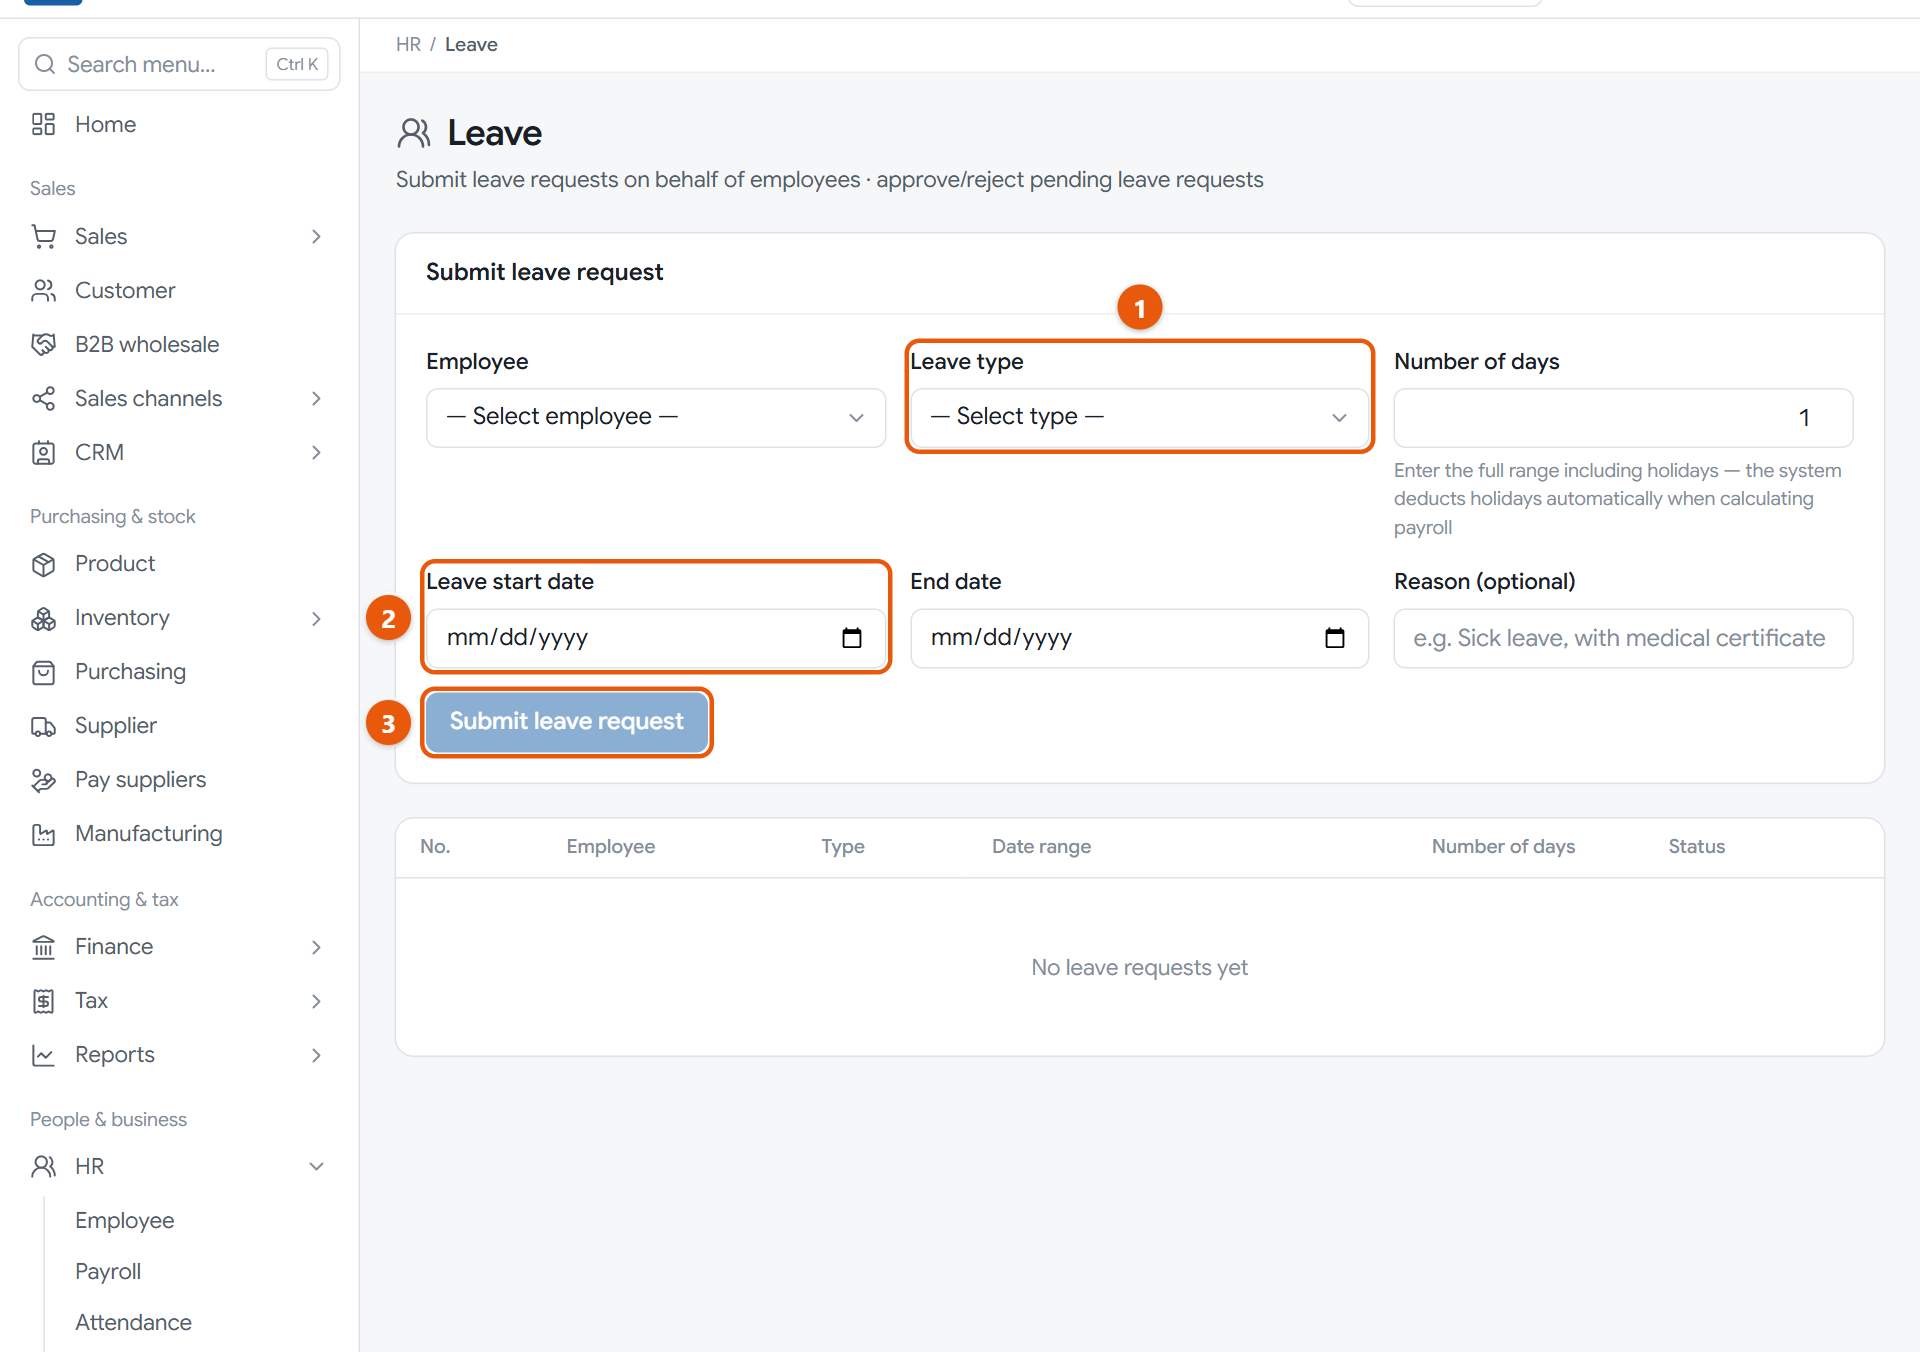Click the Finance bank icon
1920x1352 pixels.
(x=43, y=947)
